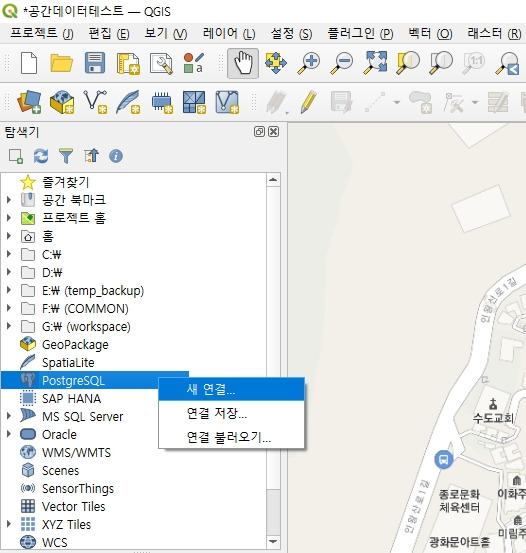
Task: Open the 보기 (V) menu
Action: 166,33
